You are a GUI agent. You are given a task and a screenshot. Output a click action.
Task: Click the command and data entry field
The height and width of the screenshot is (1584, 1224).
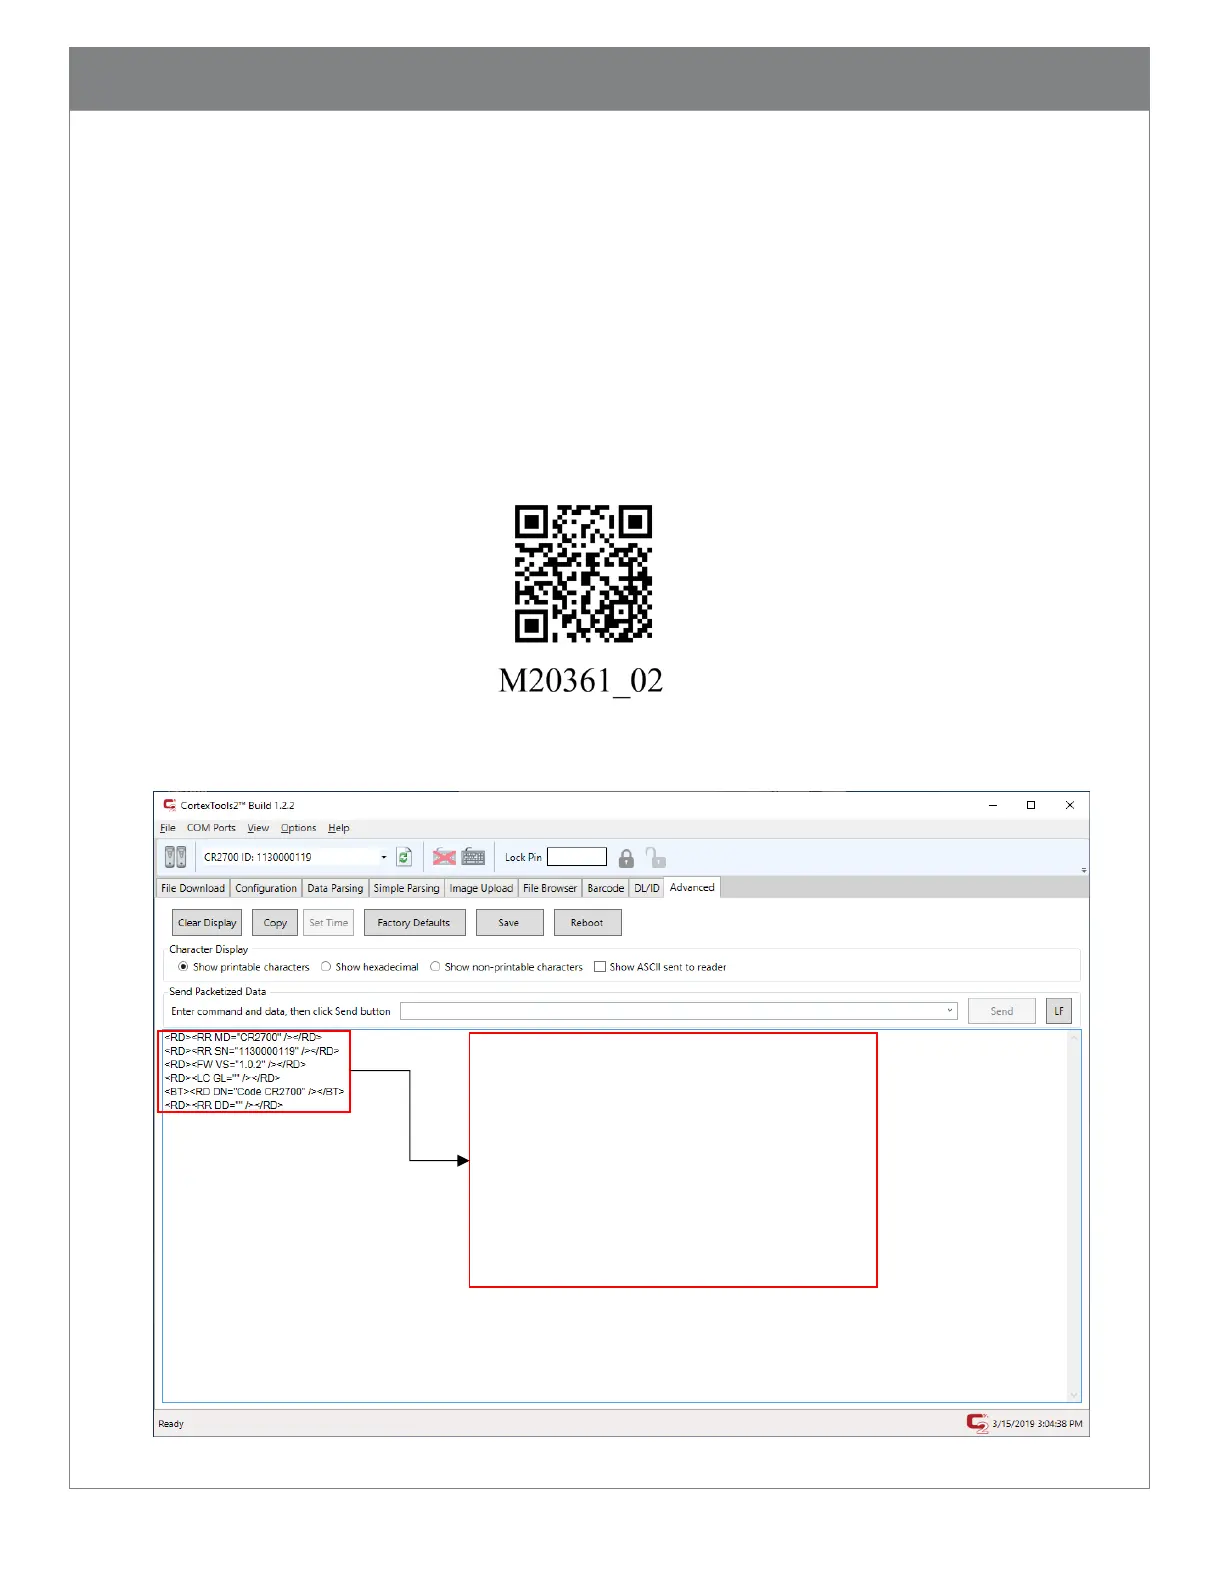coord(678,1011)
